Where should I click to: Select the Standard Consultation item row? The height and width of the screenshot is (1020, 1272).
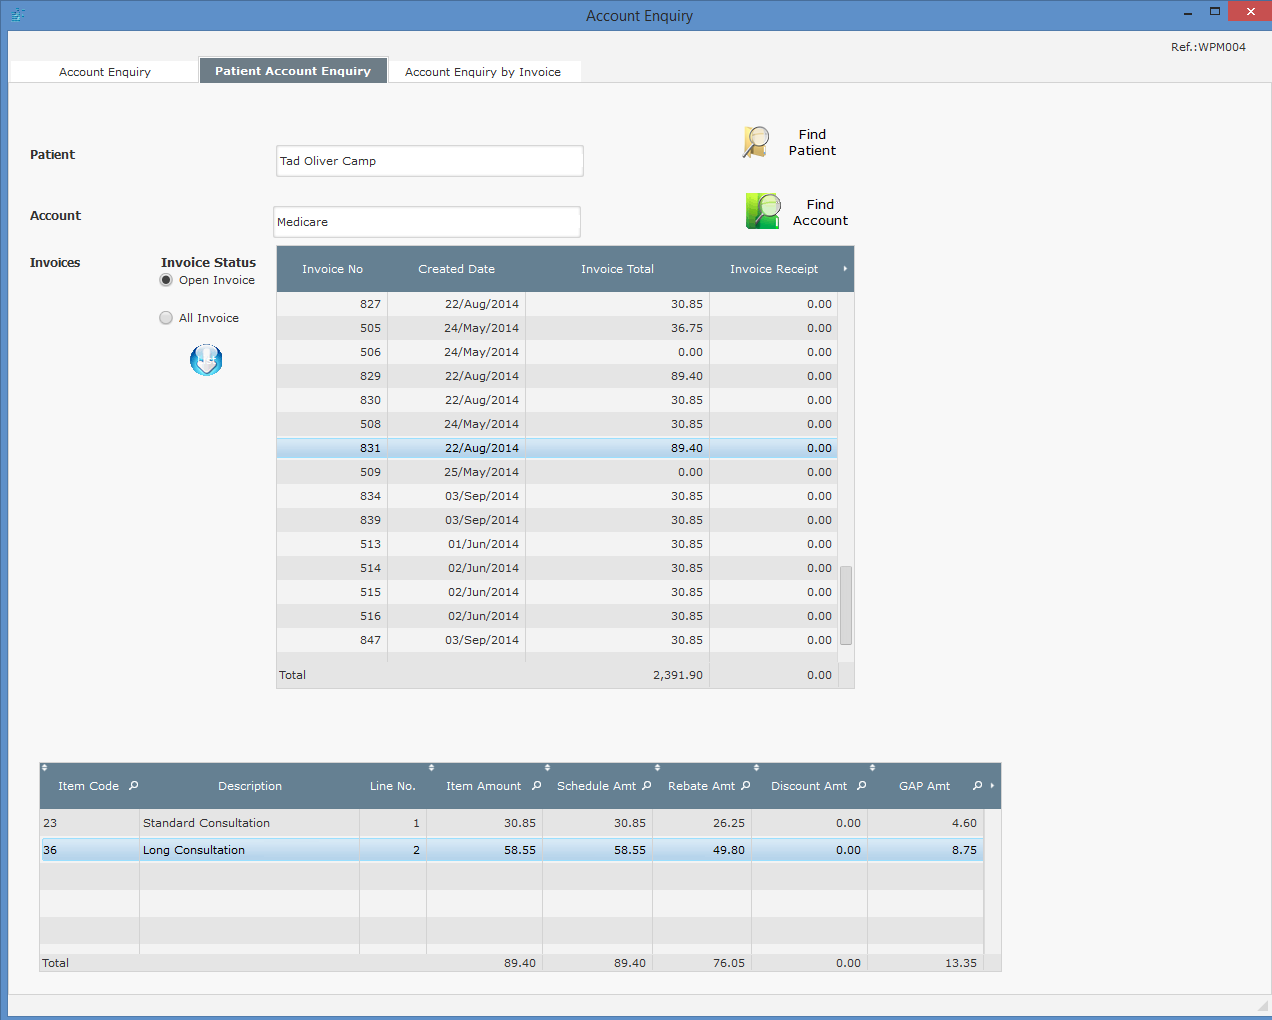[511, 823]
